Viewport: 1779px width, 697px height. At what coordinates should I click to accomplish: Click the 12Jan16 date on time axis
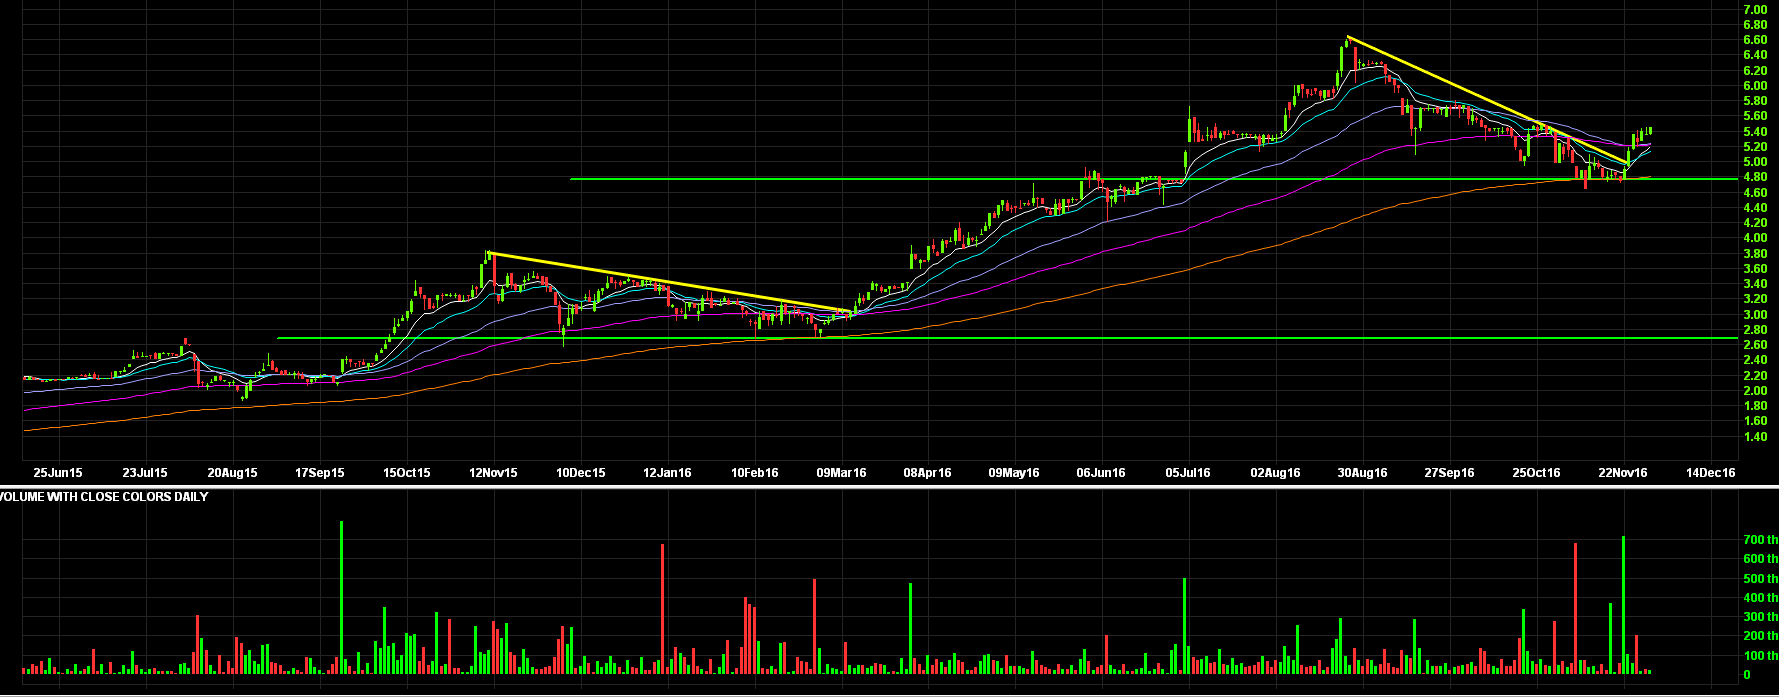tap(667, 473)
